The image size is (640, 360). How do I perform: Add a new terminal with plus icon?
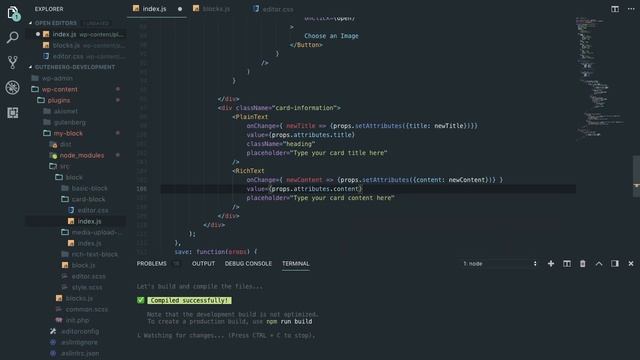551,264
